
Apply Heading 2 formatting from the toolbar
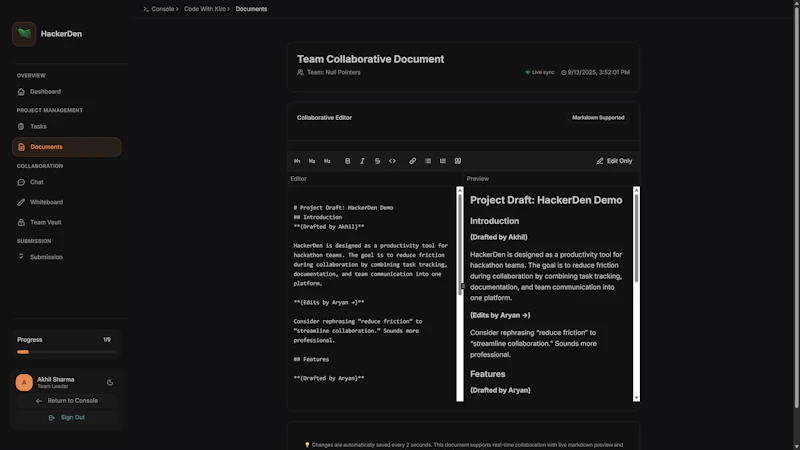[x=312, y=161]
